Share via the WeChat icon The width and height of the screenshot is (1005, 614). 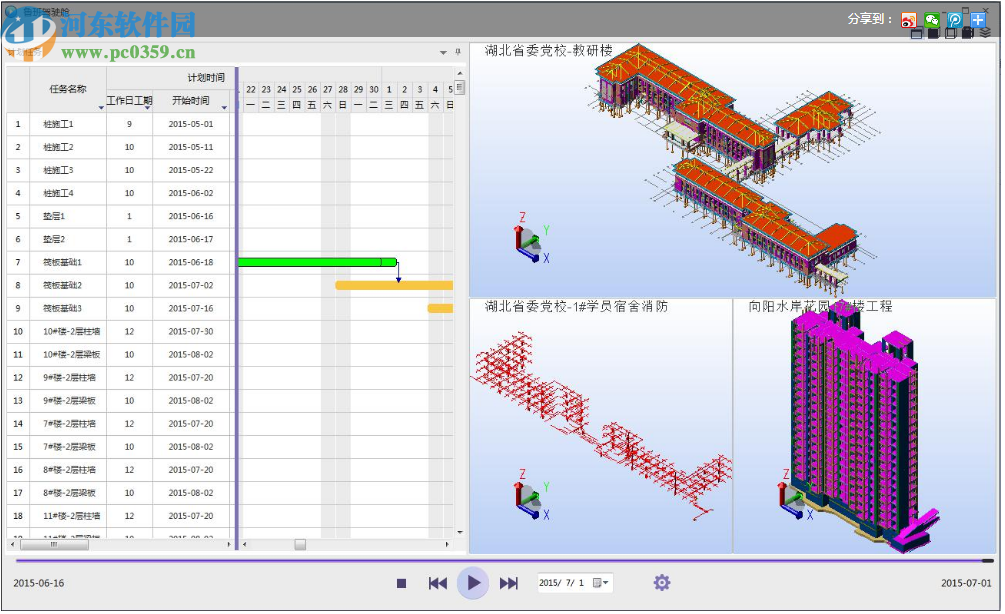933,20
